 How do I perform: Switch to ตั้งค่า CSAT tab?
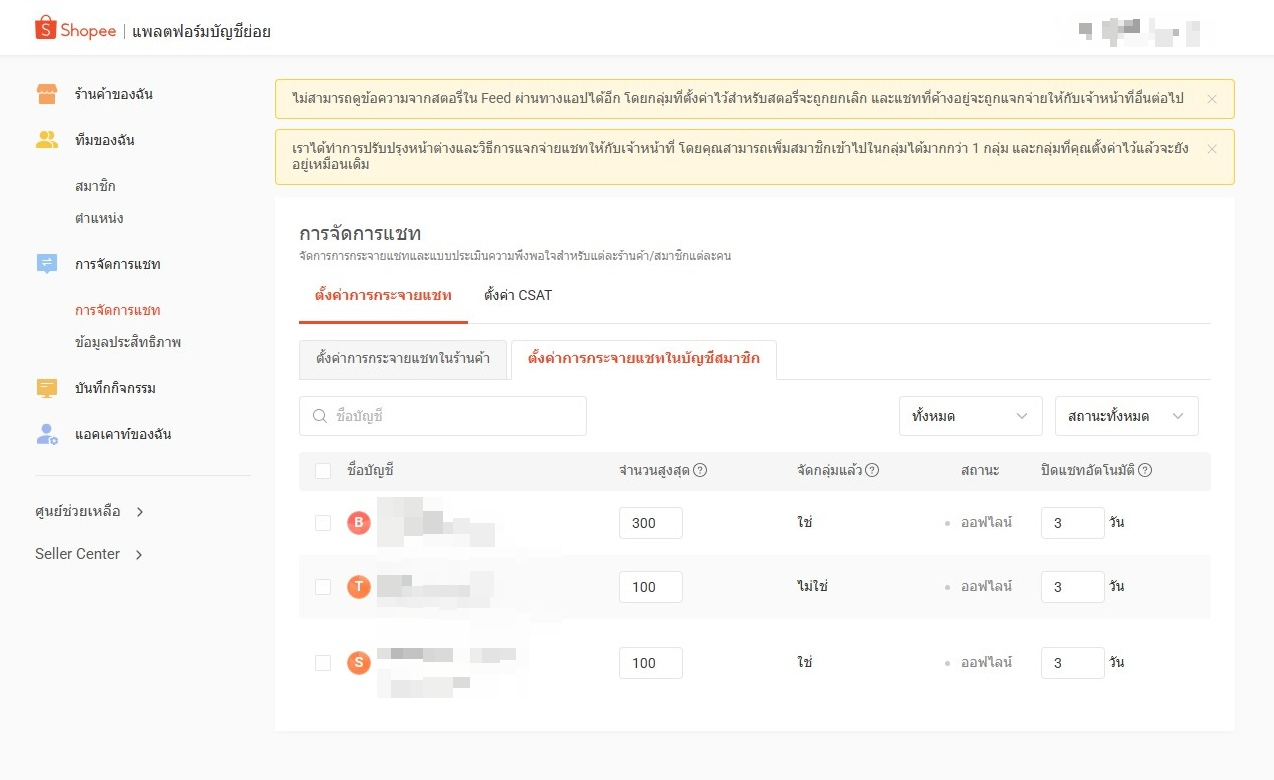pyautogui.click(x=518, y=296)
